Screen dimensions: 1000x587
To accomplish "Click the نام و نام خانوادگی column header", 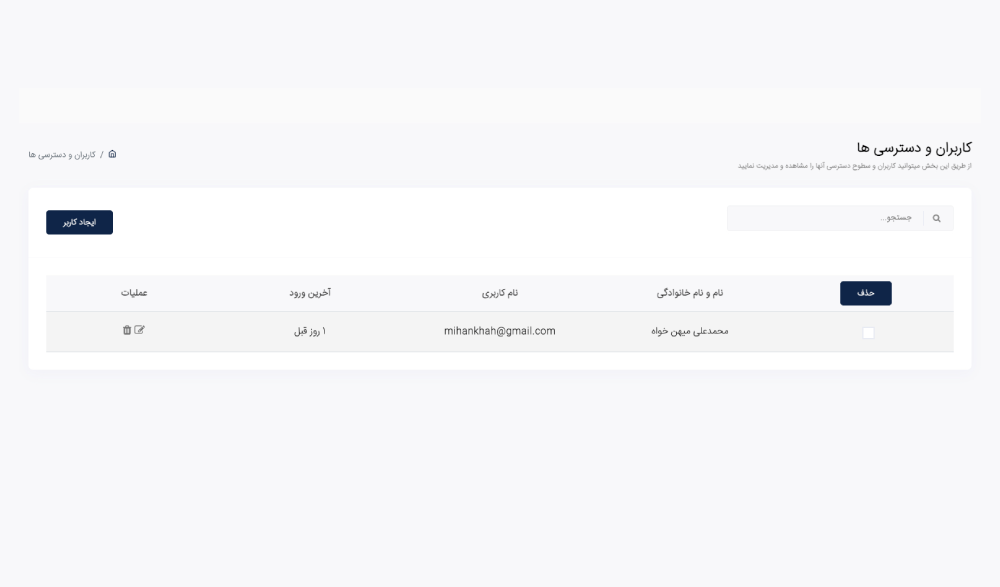I will 690,293.
